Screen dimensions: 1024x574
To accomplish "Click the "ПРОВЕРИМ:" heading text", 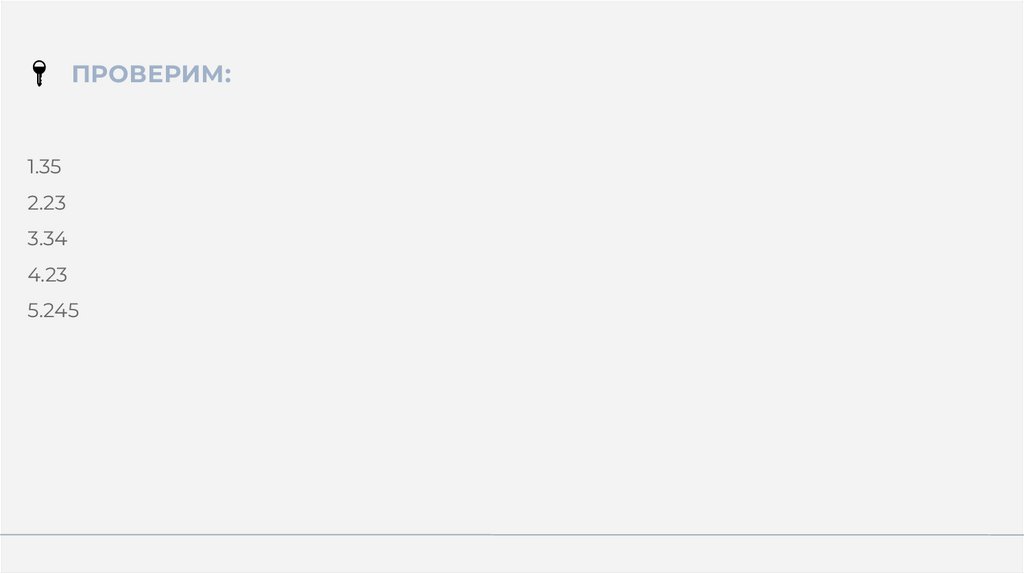I will point(151,75).
